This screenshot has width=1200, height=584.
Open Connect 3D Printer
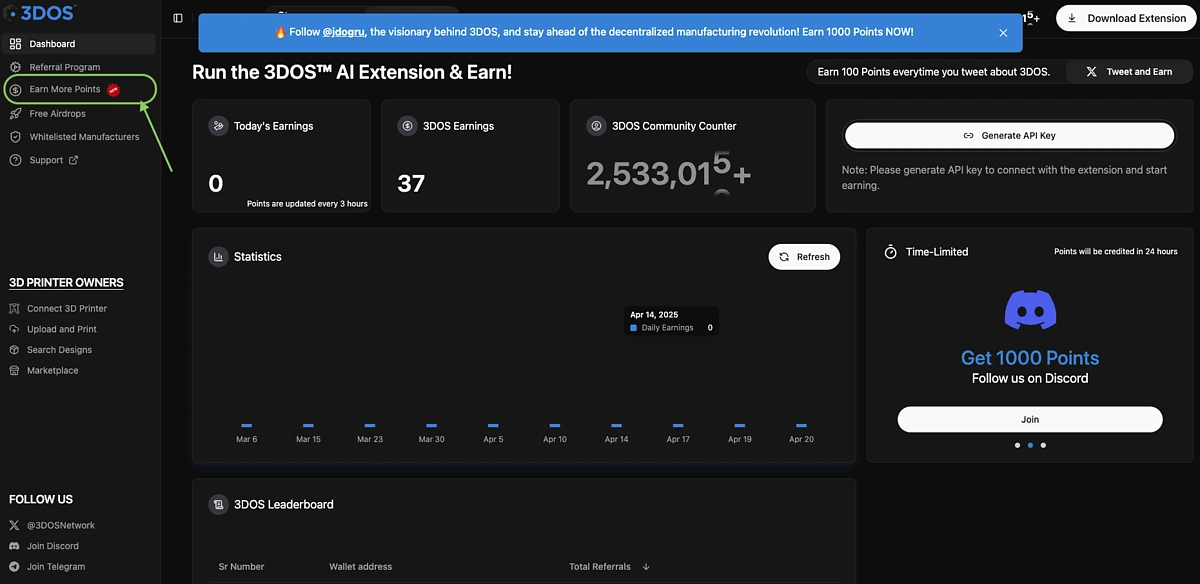[67, 309]
